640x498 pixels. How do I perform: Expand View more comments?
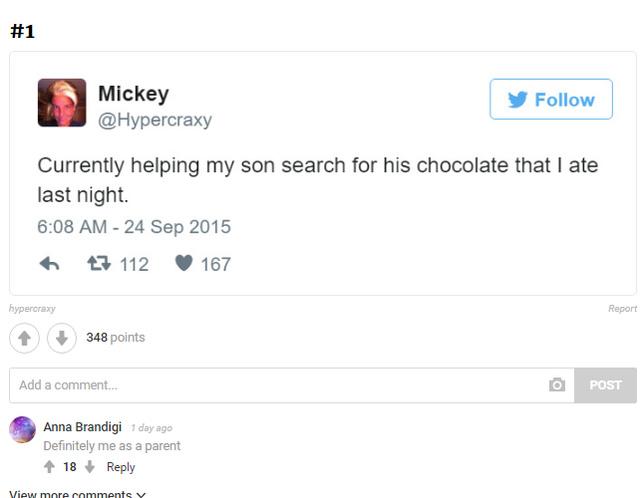point(78,494)
